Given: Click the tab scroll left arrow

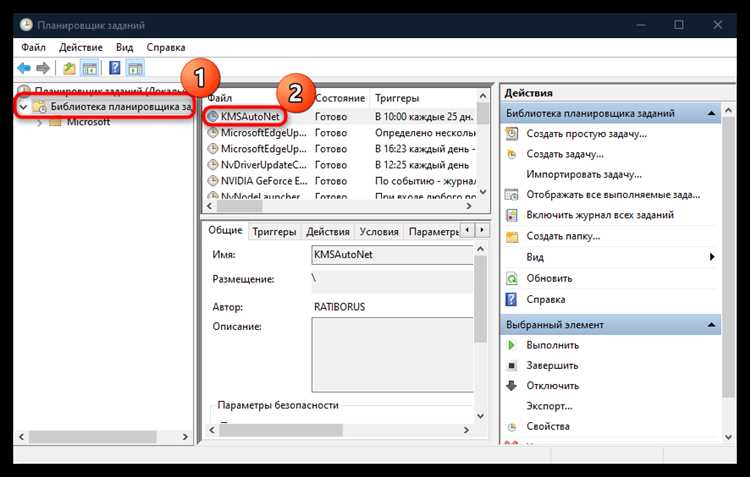Looking at the screenshot, I should coord(467,230).
